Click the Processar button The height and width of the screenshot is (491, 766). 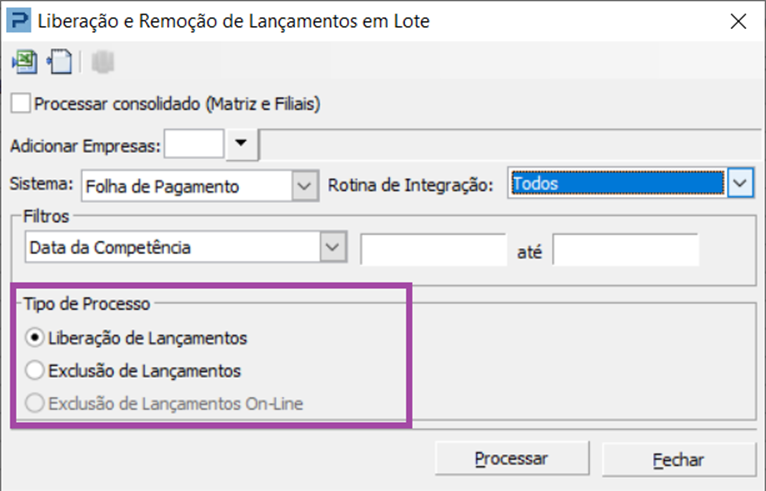pos(511,458)
